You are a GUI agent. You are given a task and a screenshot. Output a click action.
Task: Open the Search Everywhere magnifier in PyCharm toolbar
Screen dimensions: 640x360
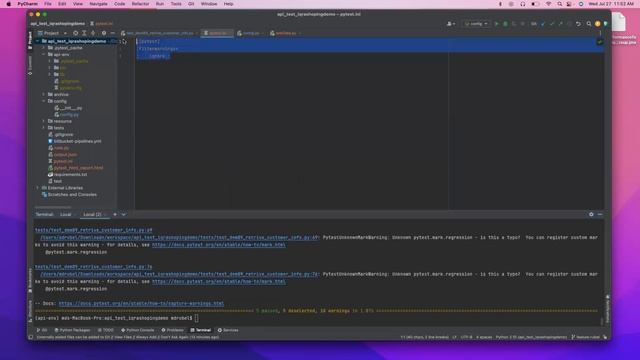[589, 24]
